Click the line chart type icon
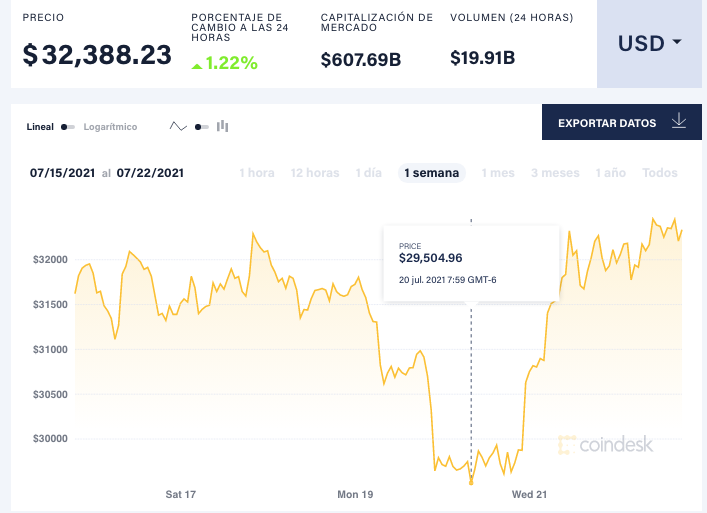 point(178,127)
